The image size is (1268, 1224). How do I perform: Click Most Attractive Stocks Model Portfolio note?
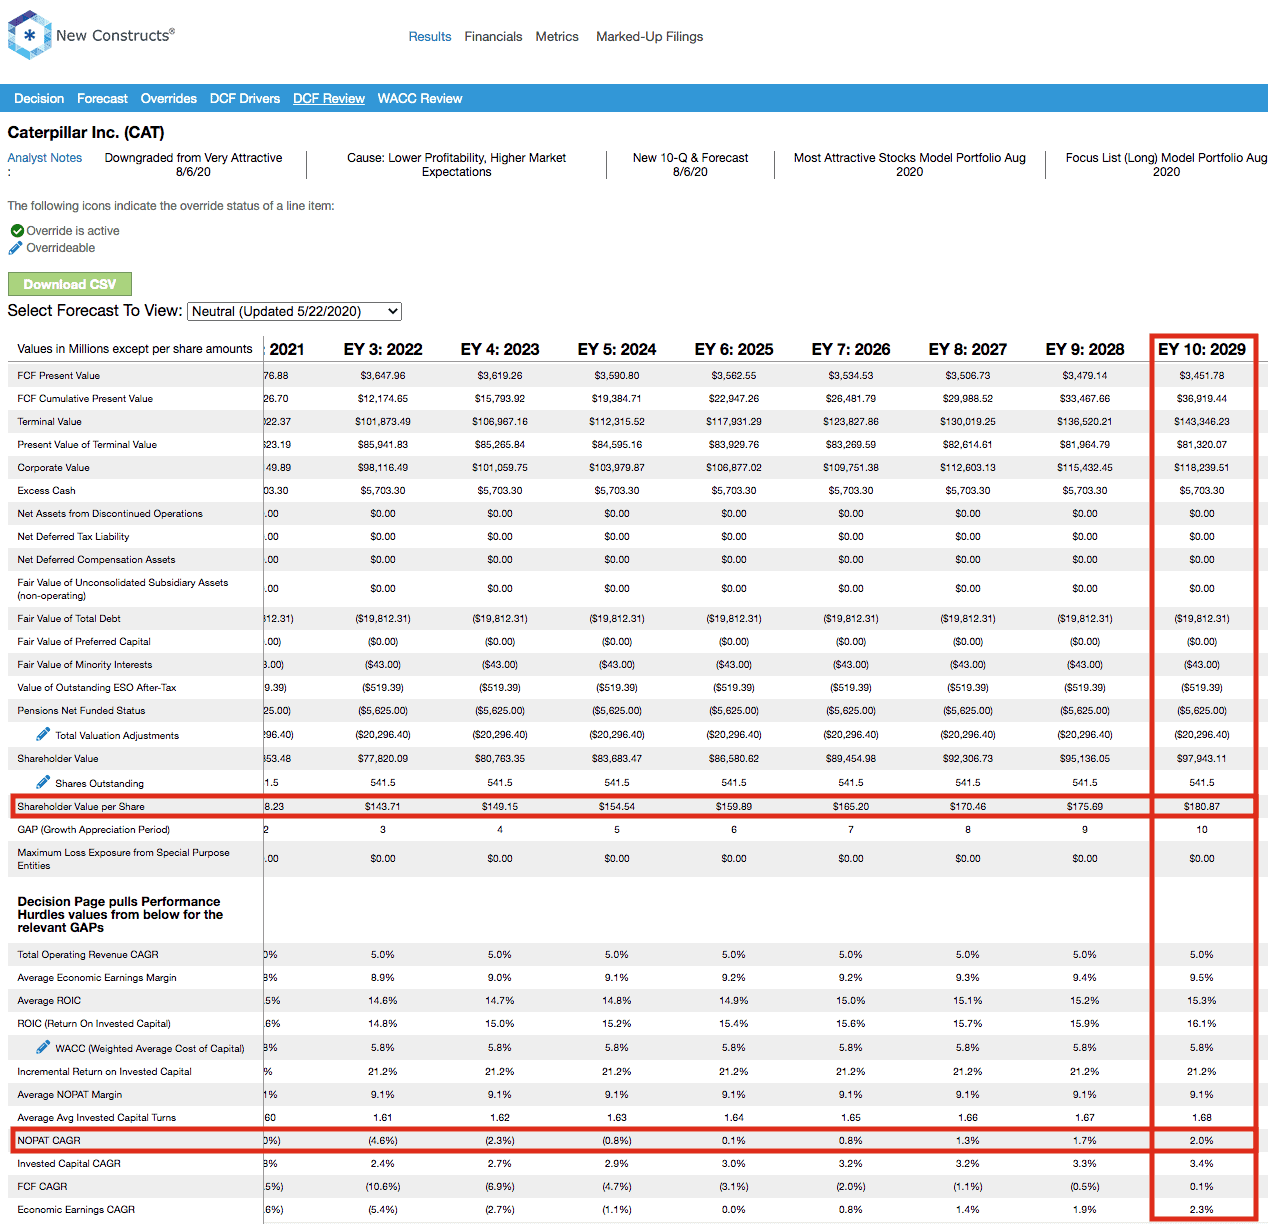coord(909,165)
